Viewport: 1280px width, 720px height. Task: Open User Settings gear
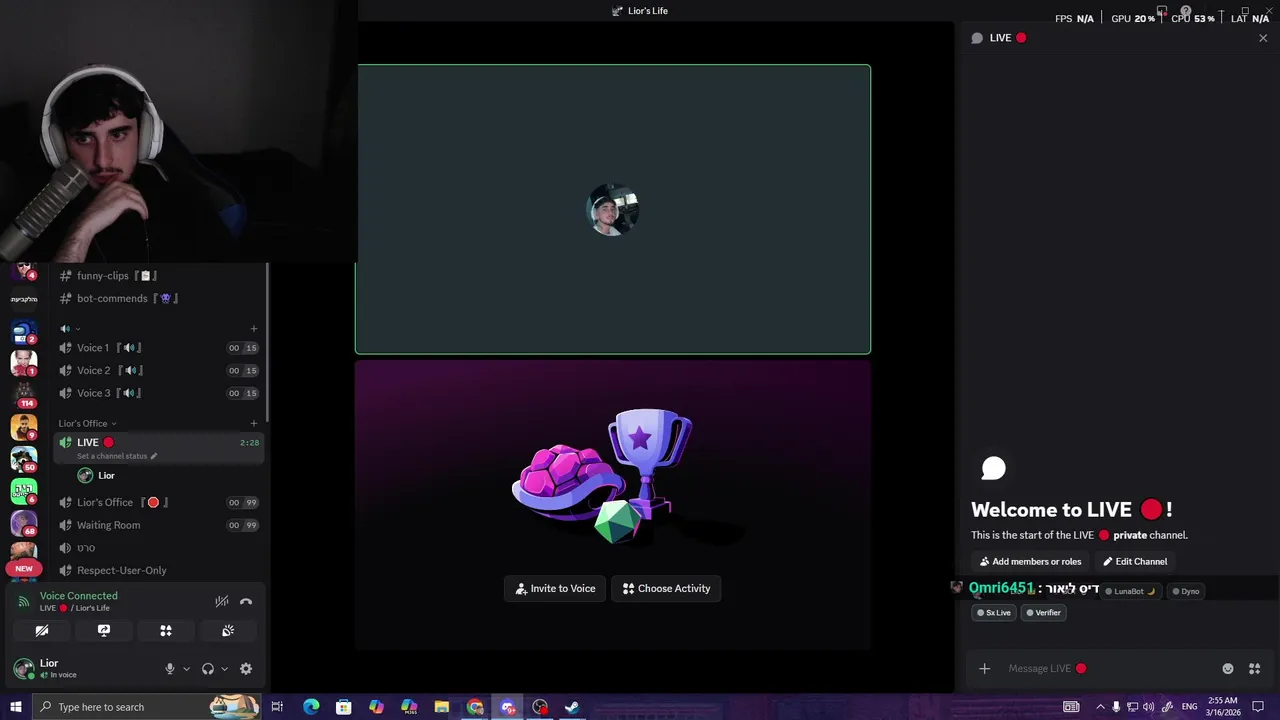tap(246, 669)
